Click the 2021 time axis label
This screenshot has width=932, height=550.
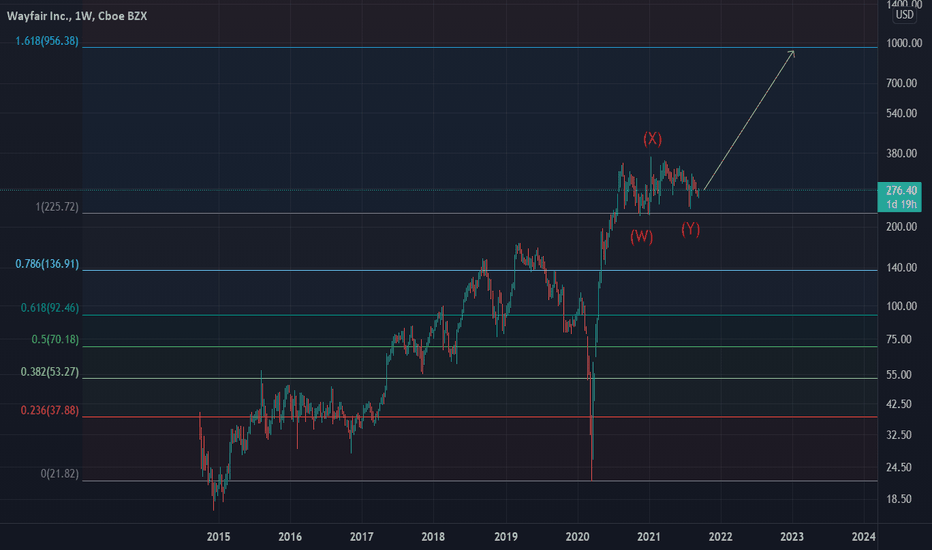(x=648, y=537)
